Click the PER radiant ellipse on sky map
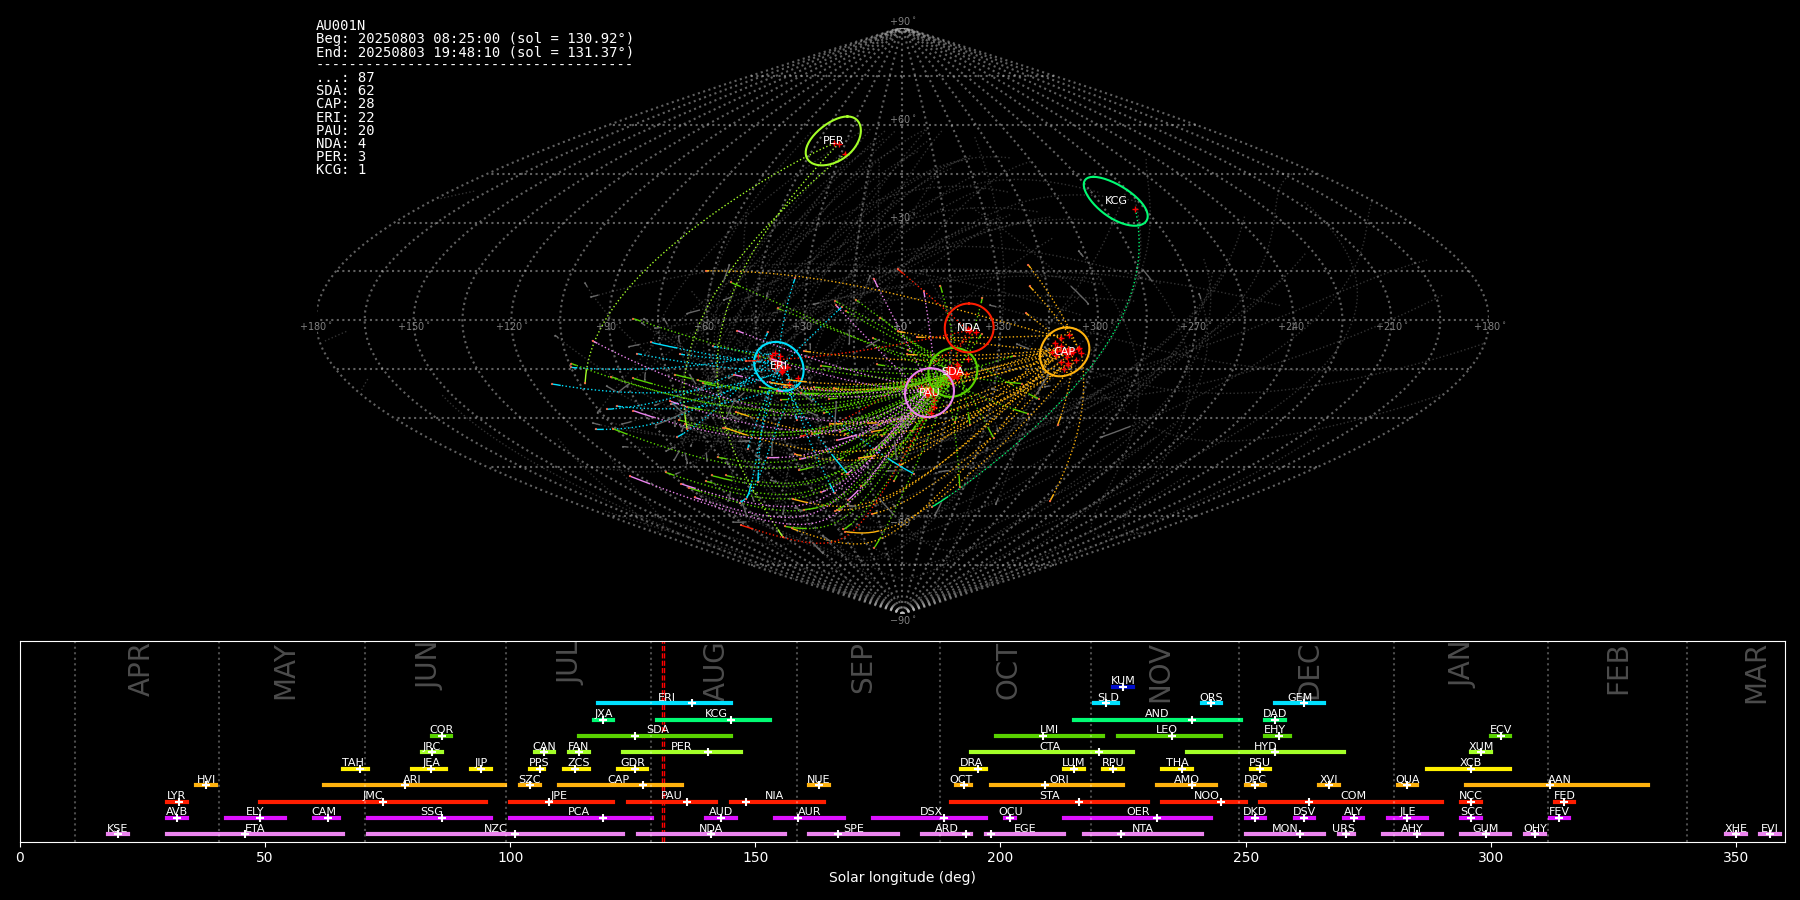 coord(833,141)
